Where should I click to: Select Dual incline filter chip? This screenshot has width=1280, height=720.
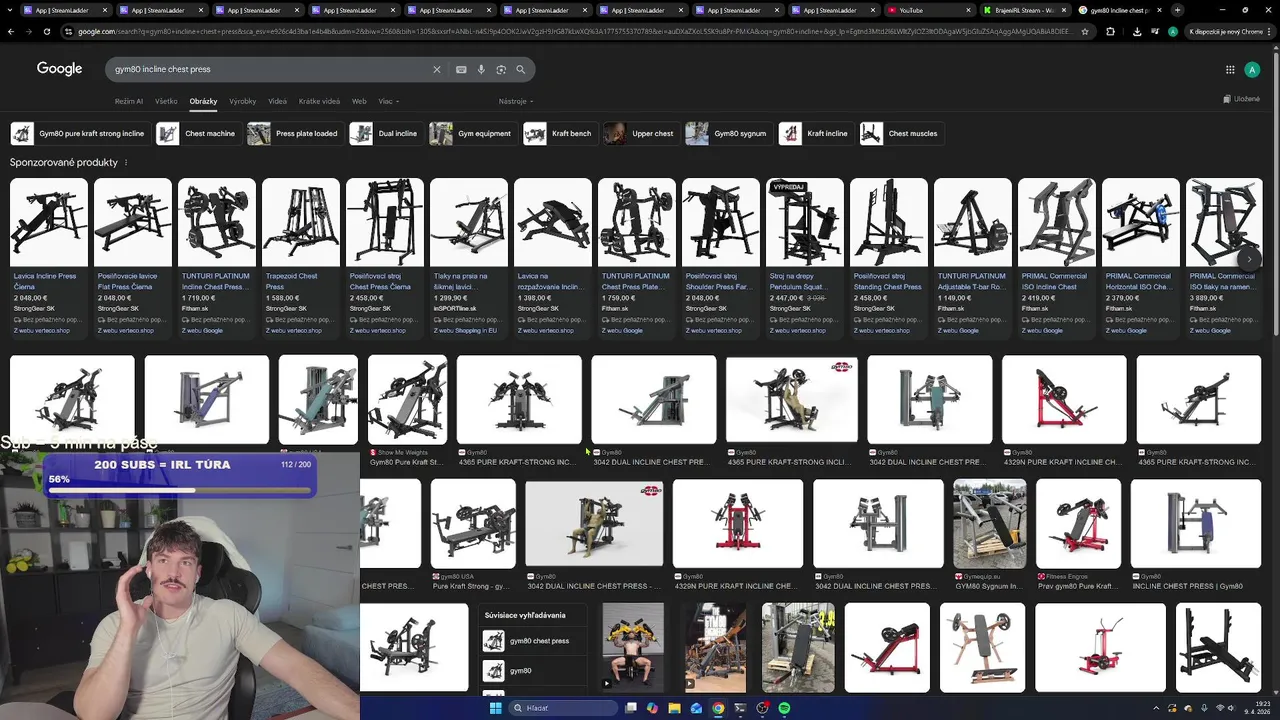pyautogui.click(x=386, y=133)
